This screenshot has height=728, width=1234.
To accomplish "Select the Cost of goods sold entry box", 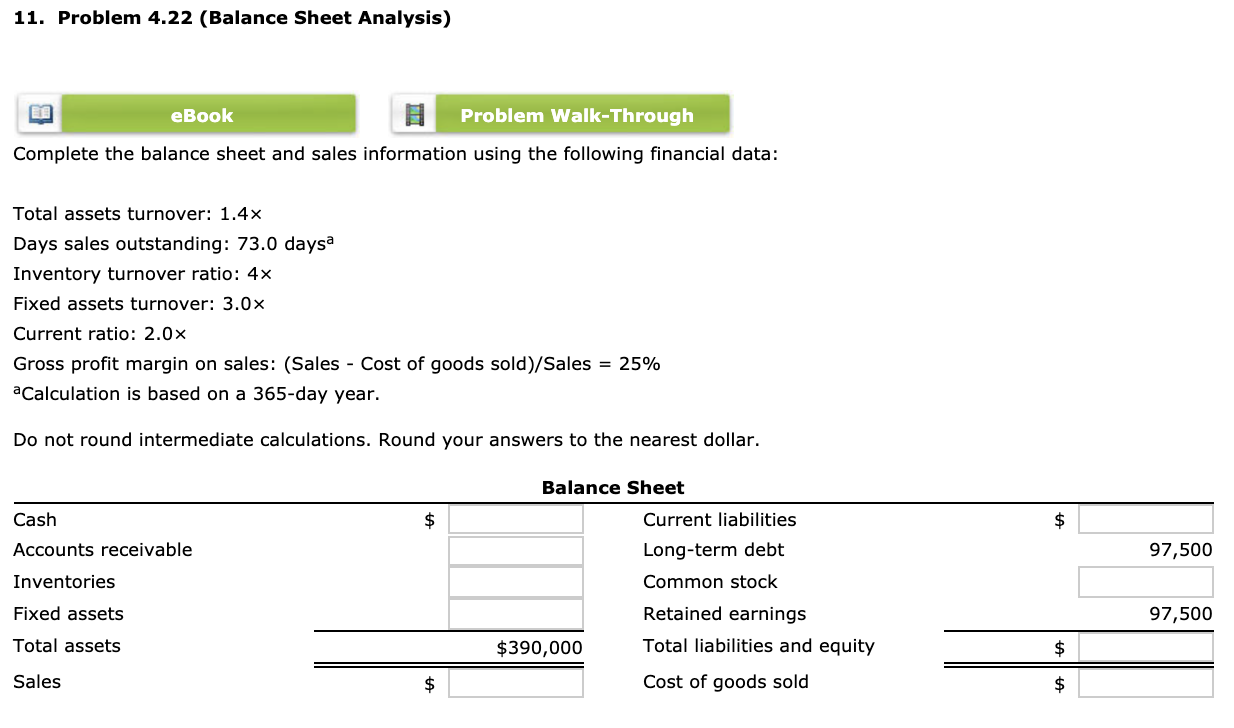I will pyautogui.click(x=1145, y=682).
